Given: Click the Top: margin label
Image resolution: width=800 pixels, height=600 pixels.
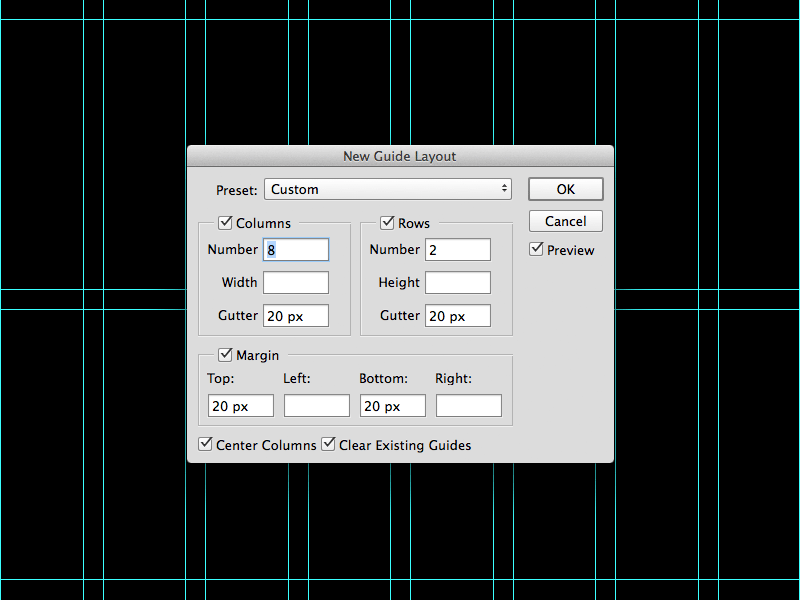Looking at the screenshot, I should tap(220, 379).
